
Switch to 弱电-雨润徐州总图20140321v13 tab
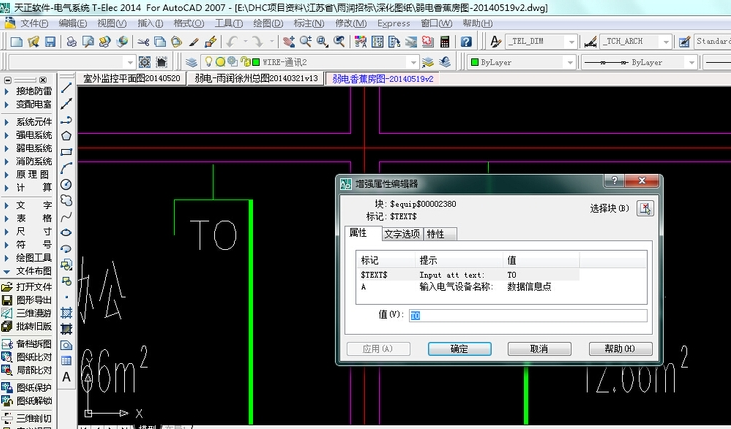click(256, 78)
